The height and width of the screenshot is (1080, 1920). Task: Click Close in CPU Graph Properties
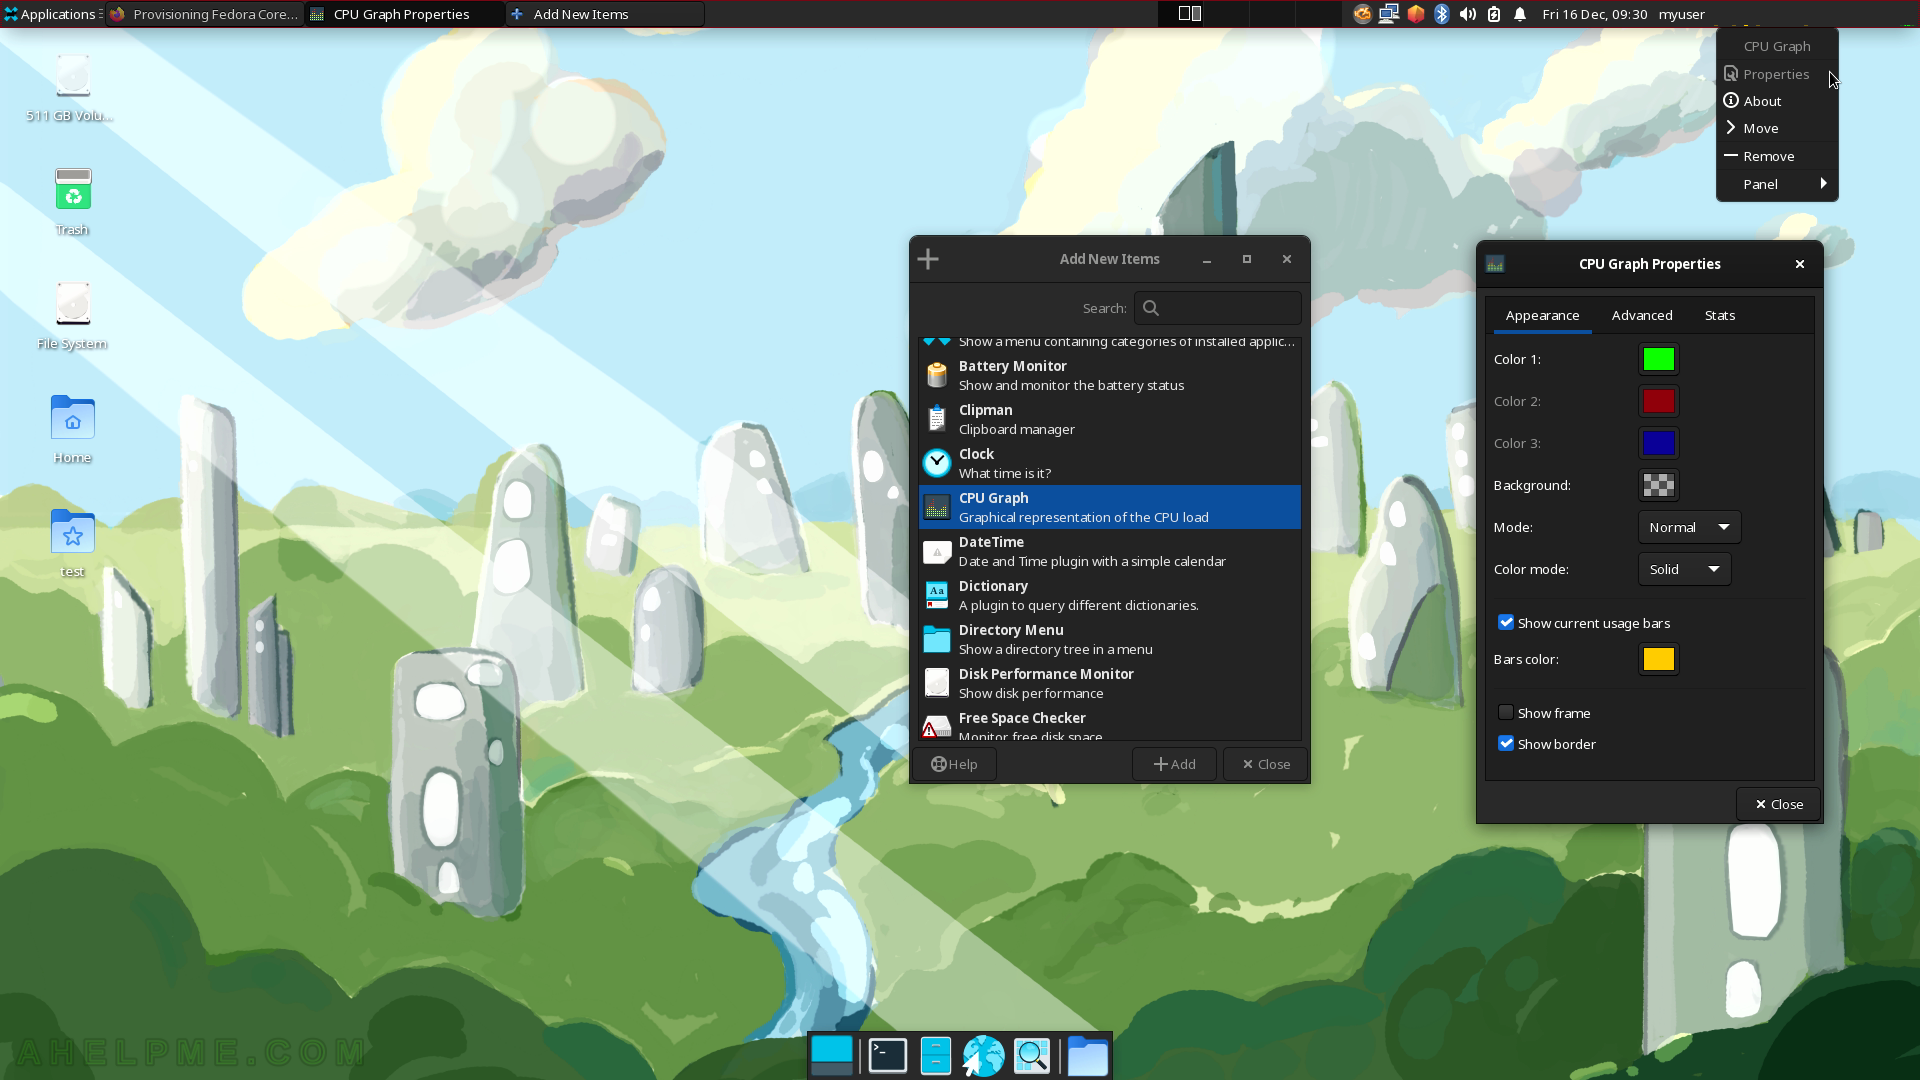point(1779,804)
